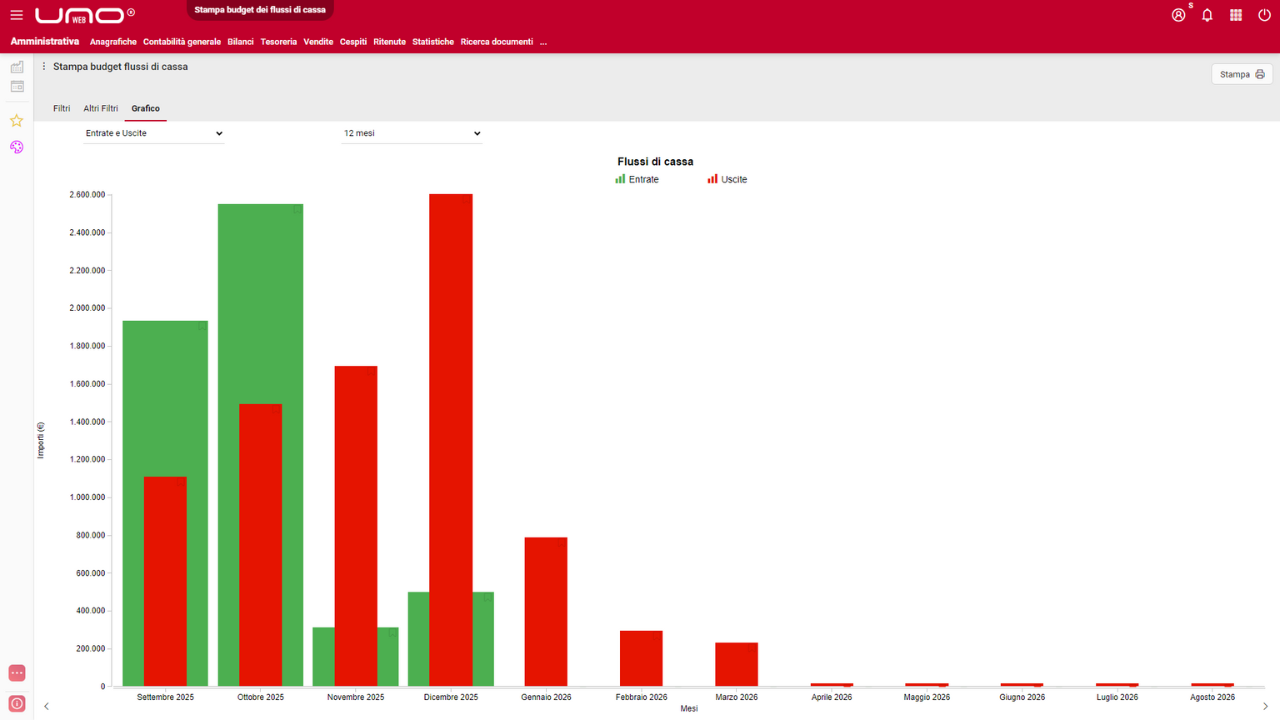Viewport: 1280px width, 720px height.
Task: Toggle the Entrate series in legend
Action: tap(637, 180)
